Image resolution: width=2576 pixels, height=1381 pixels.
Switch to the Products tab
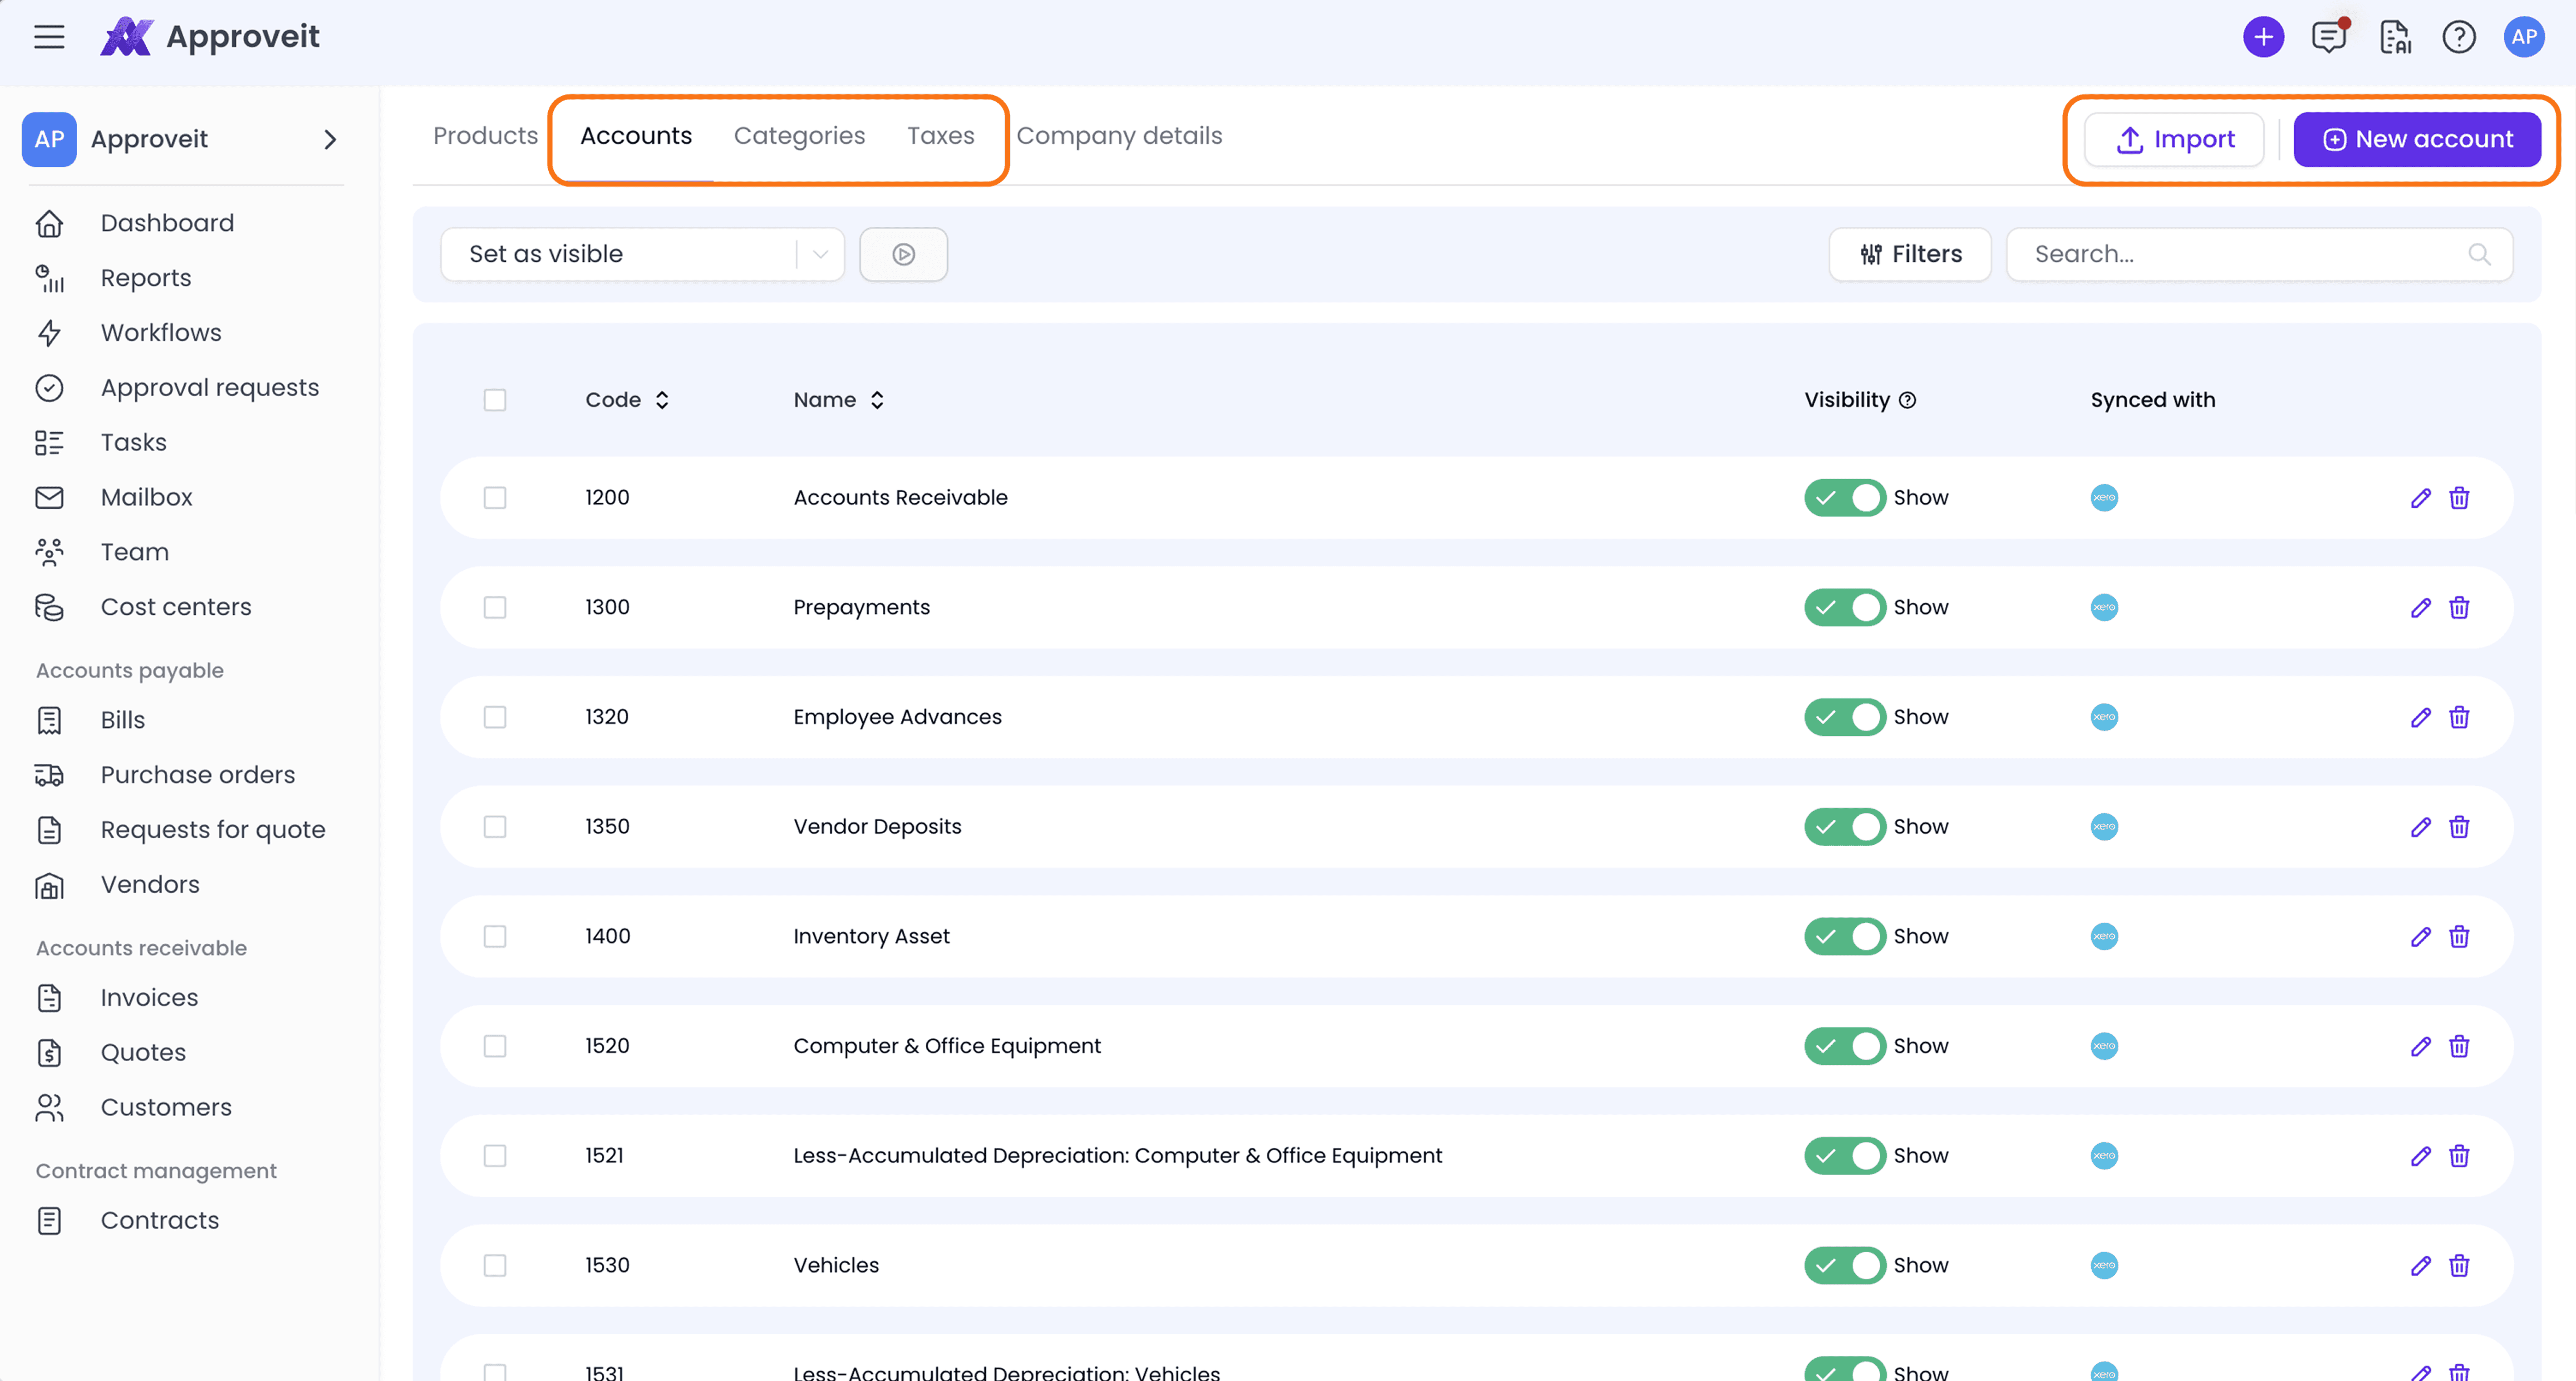pyautogui.click(x=485, y=136)
